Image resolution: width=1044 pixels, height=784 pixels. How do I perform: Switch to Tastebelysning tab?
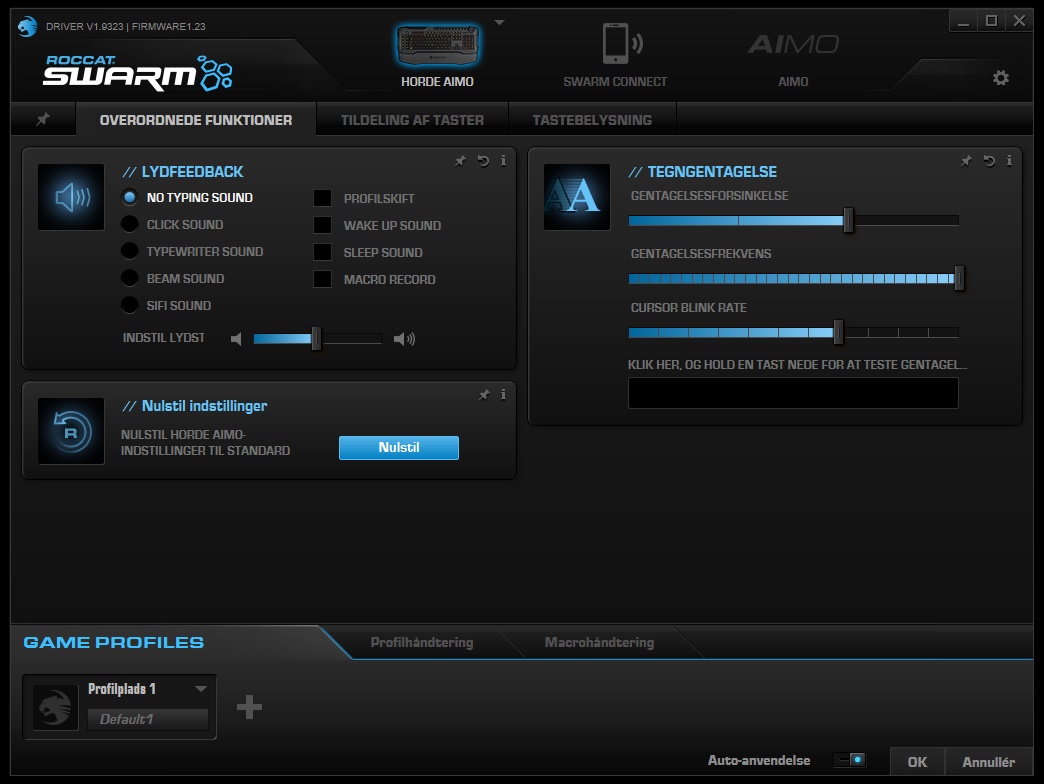(592, 120)
